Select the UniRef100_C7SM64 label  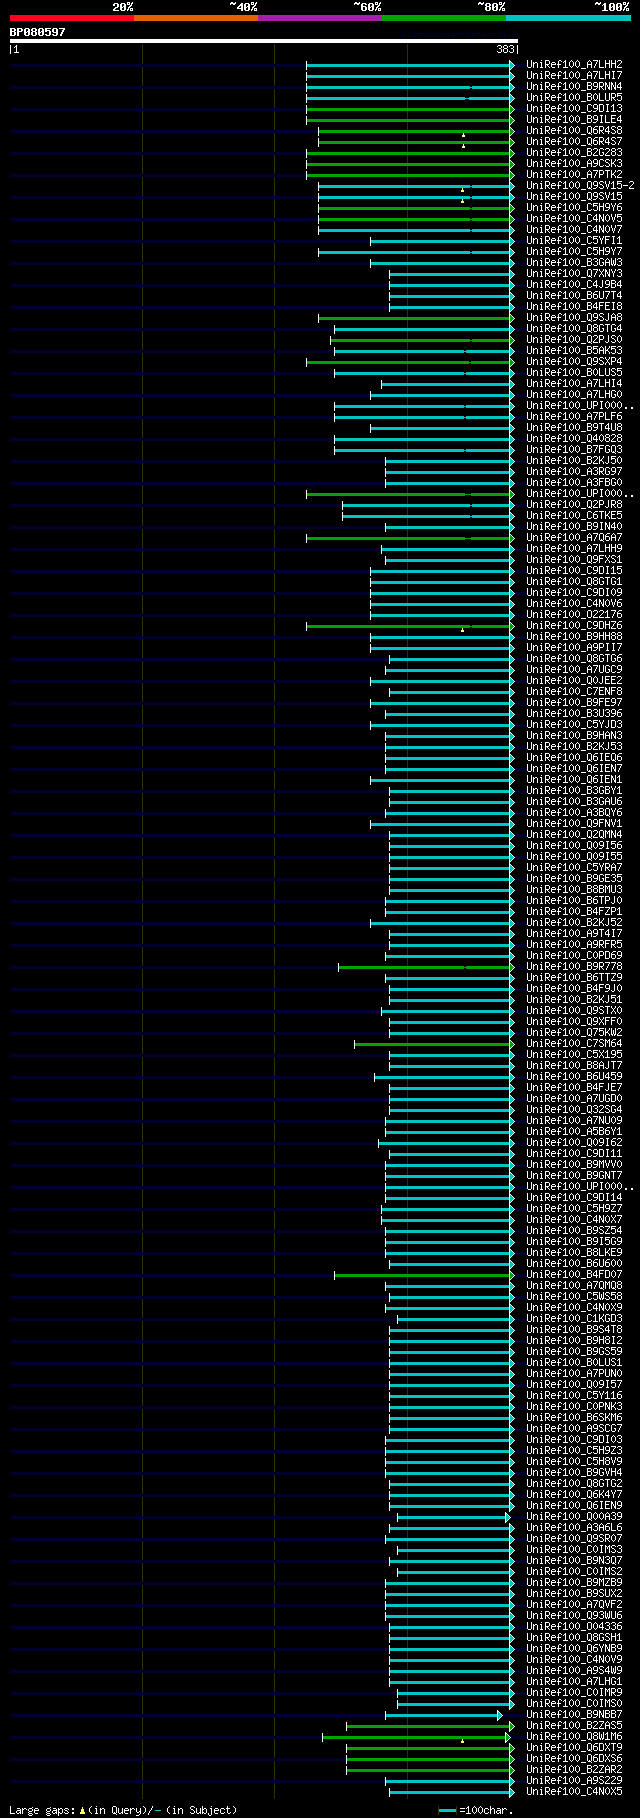pyautogui.click(x=574, y=1044)
